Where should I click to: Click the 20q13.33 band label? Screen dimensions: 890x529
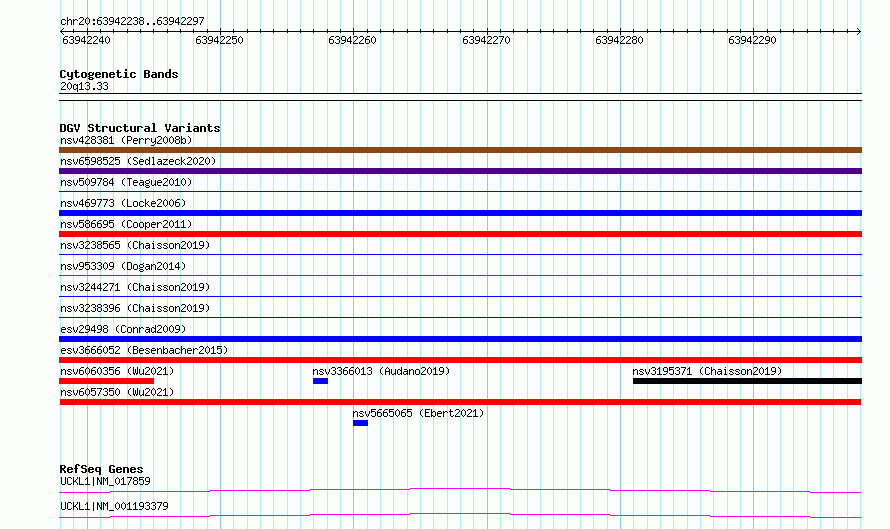(x=84, y=86)
